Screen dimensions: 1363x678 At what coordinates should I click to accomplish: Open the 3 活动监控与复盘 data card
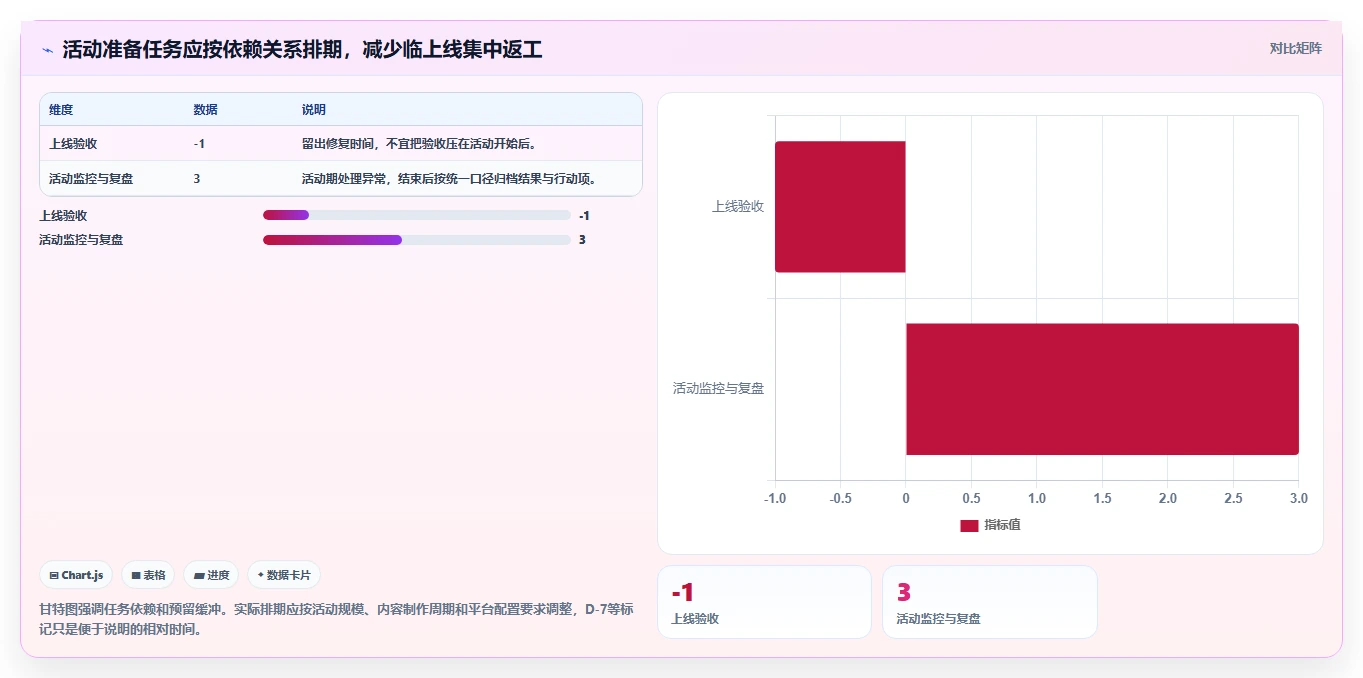(990, 602)
